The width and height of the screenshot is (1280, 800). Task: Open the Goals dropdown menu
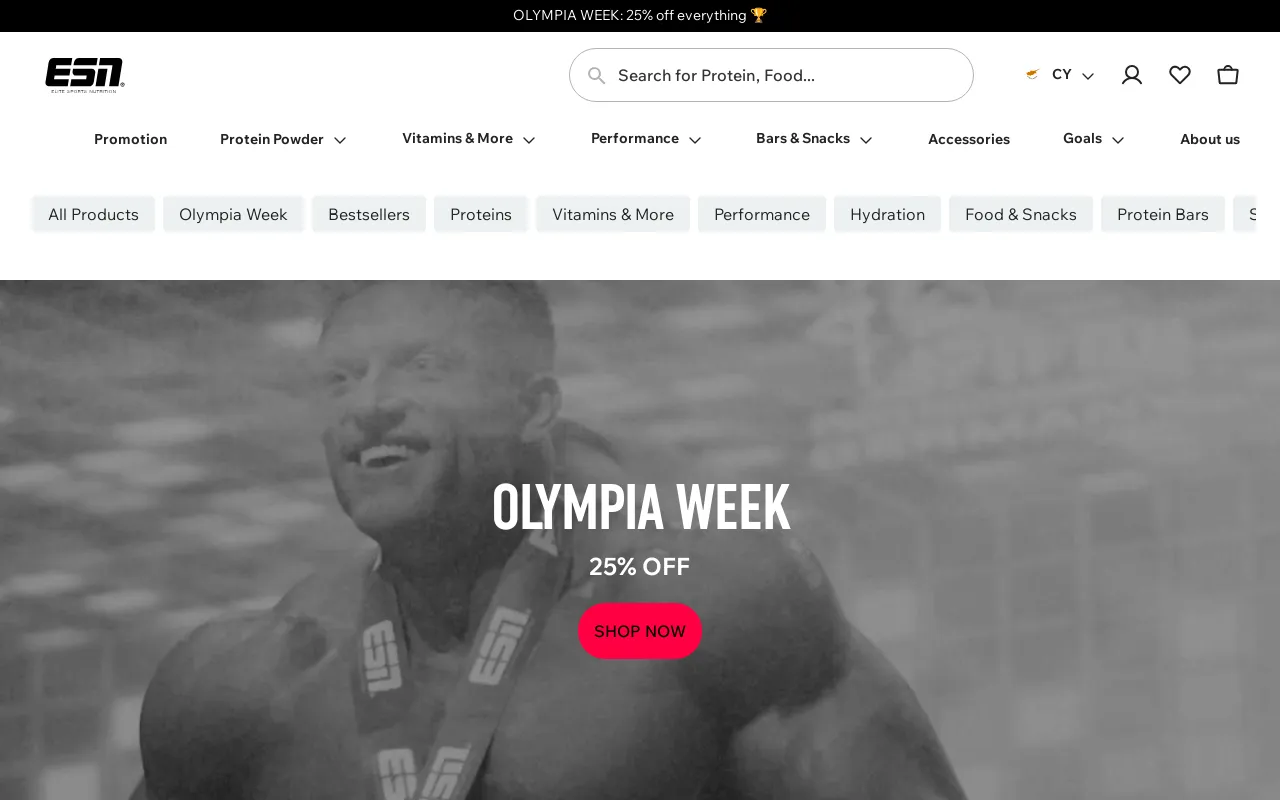(1093, 139)
